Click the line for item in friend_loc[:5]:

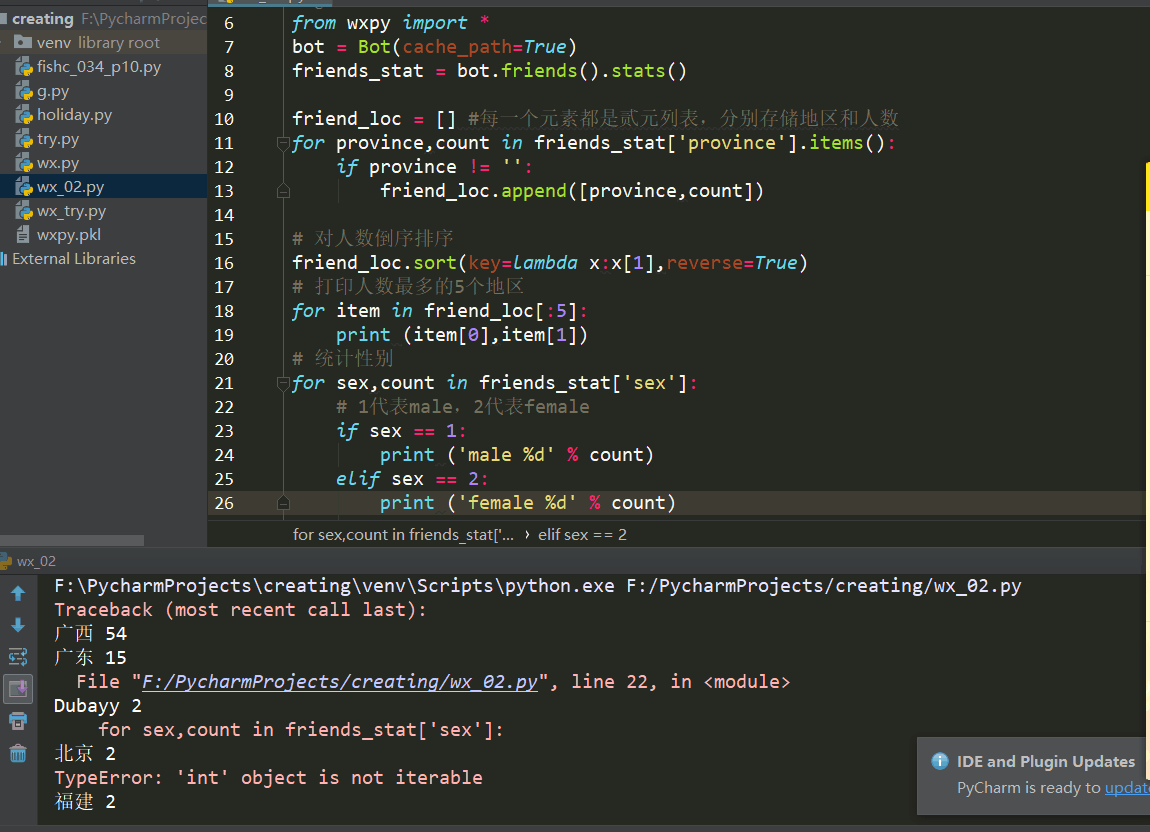tap(439, 311)
